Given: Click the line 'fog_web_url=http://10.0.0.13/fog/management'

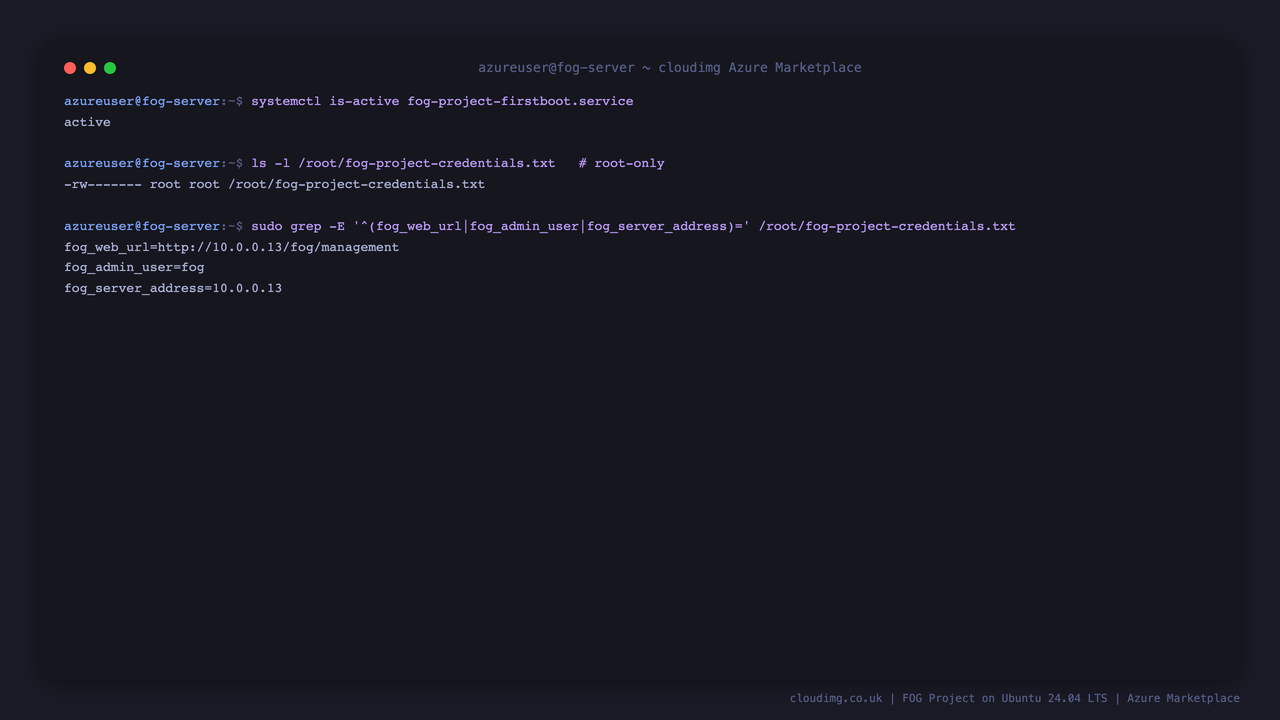Looking at the screenshot, I should [231, 247].
